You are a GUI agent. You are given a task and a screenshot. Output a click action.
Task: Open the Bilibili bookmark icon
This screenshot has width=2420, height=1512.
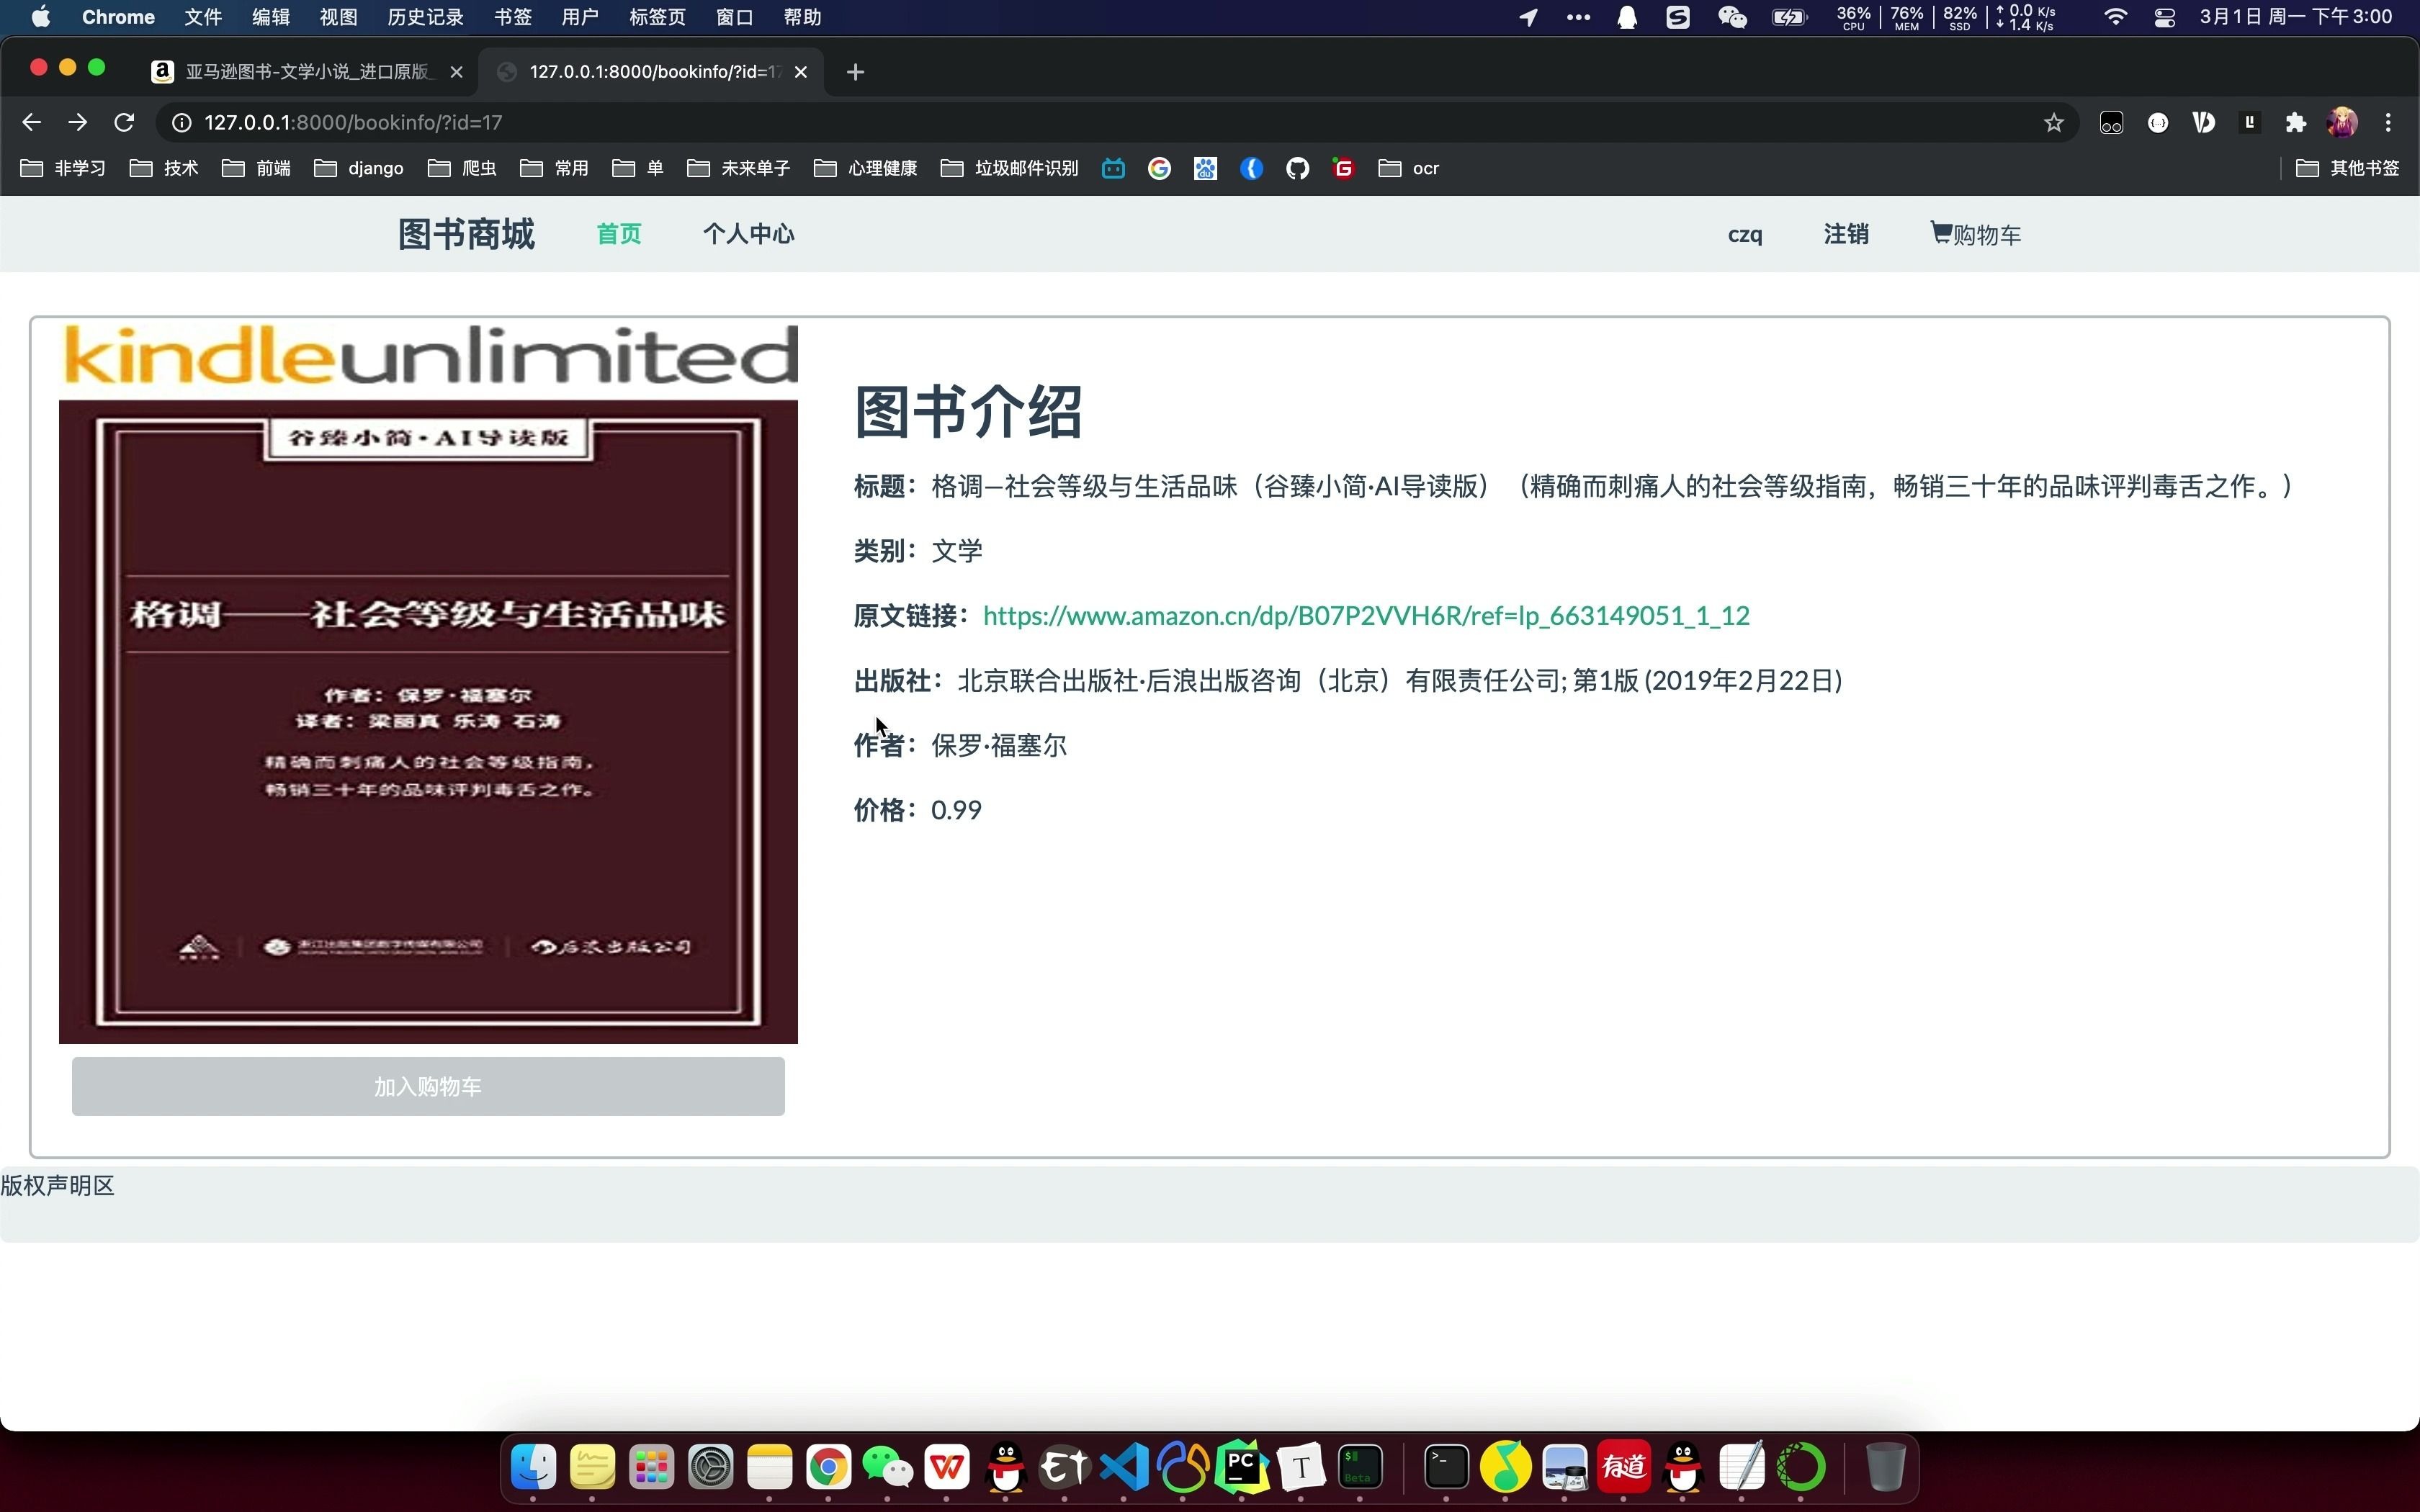coord(1113,168)
